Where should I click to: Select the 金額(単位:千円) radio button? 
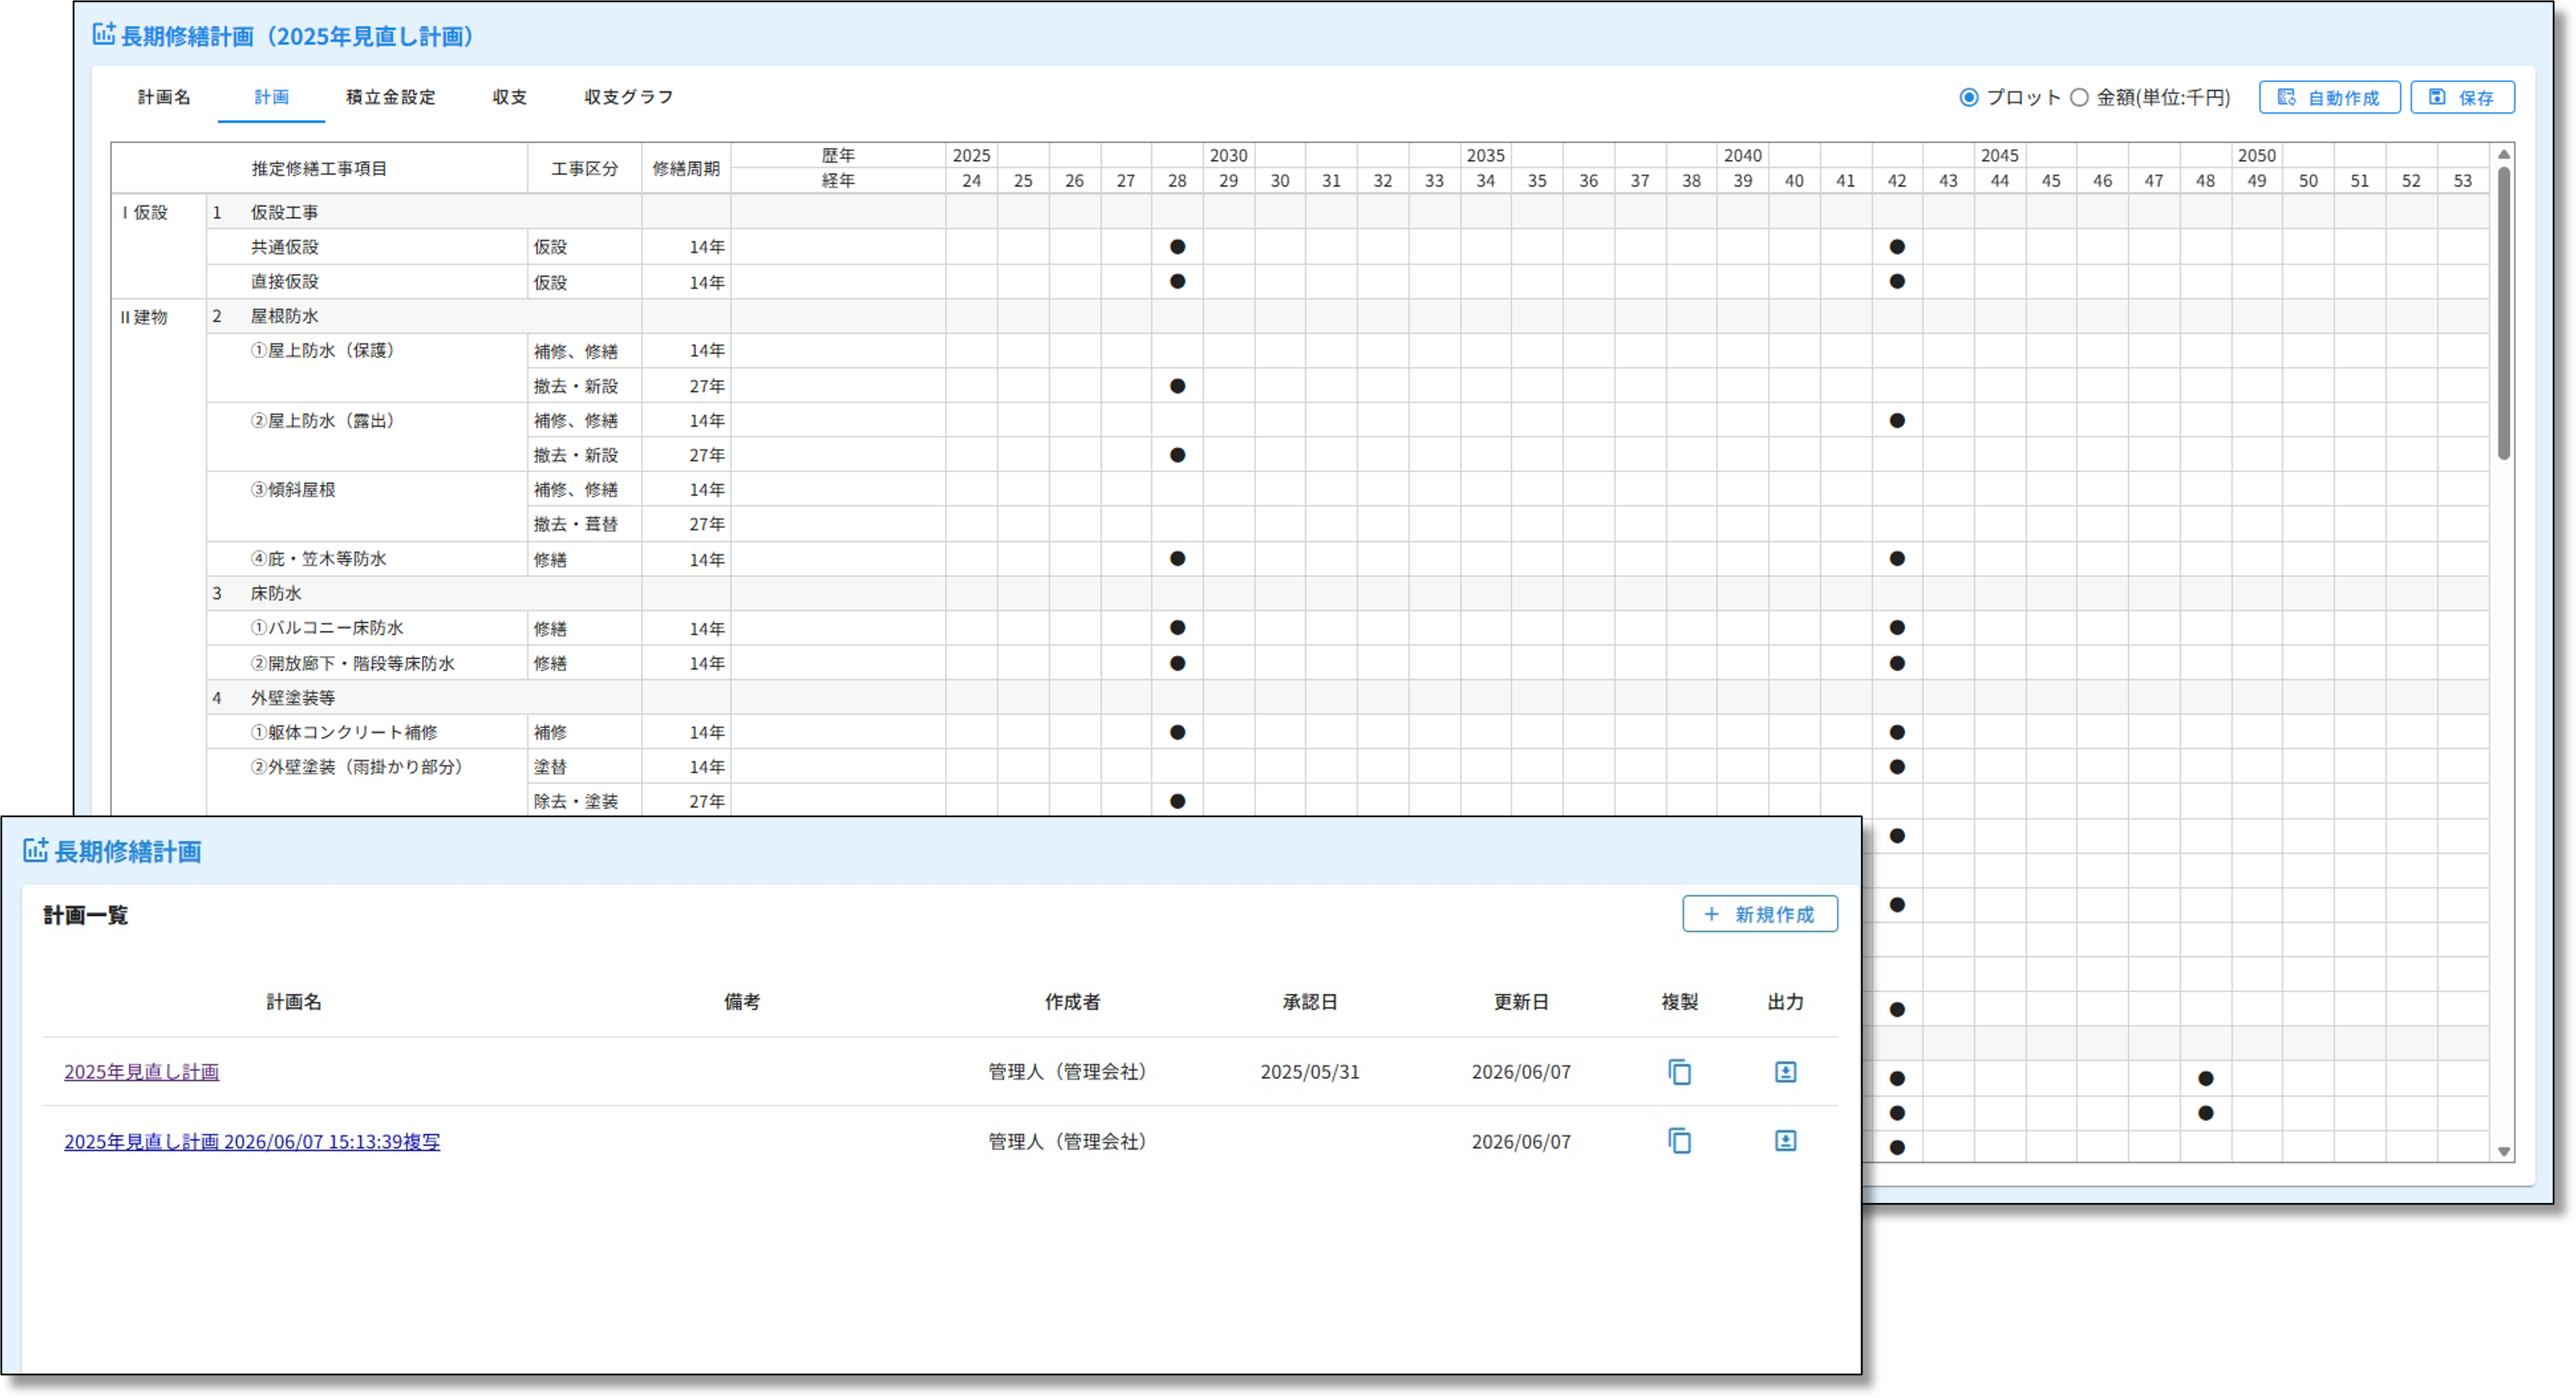point(2079,97)
